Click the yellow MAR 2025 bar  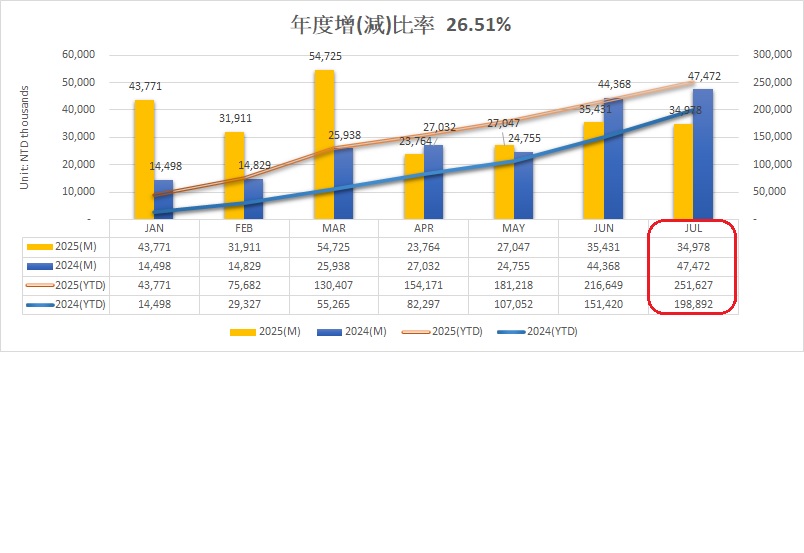coord(324,144)
